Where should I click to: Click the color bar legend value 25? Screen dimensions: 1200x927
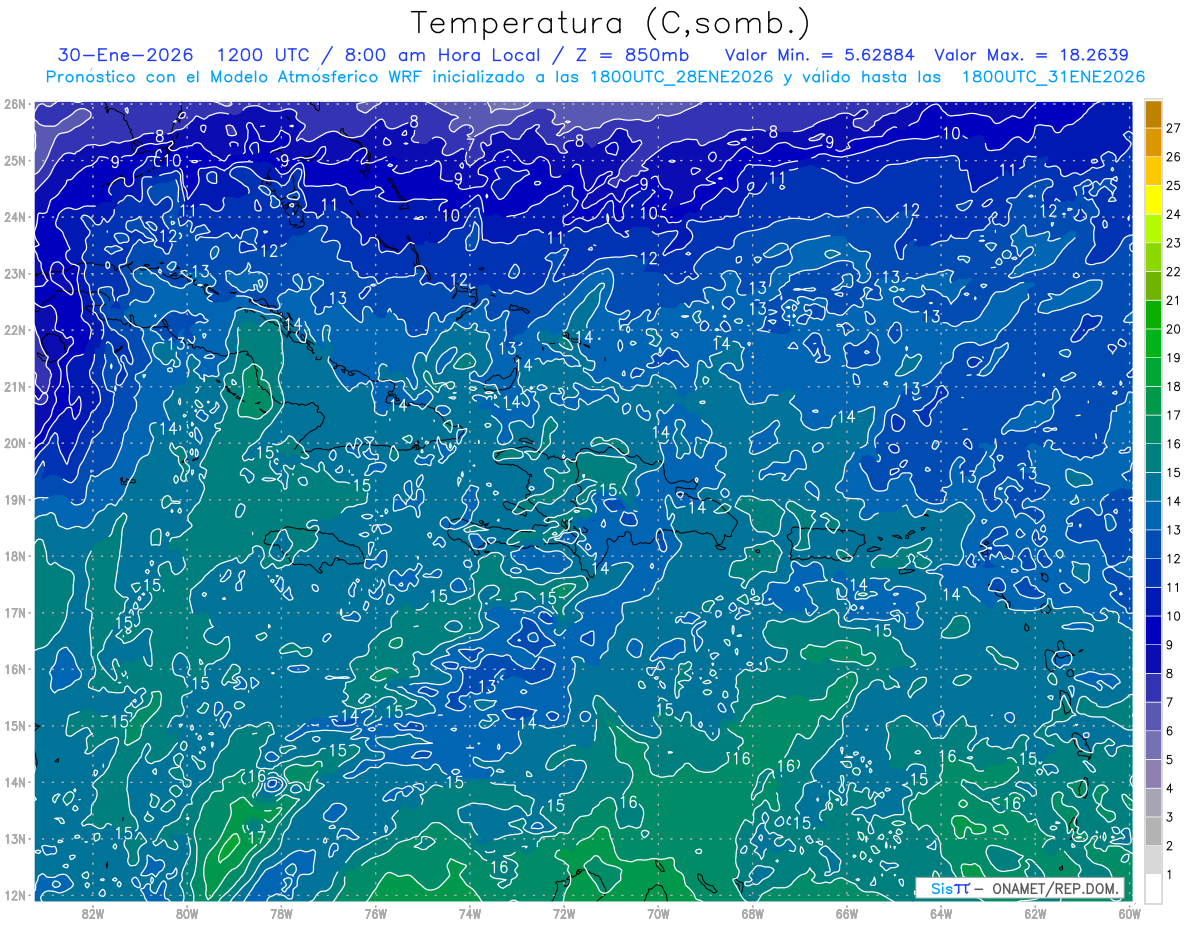(x=1174, y=185)
